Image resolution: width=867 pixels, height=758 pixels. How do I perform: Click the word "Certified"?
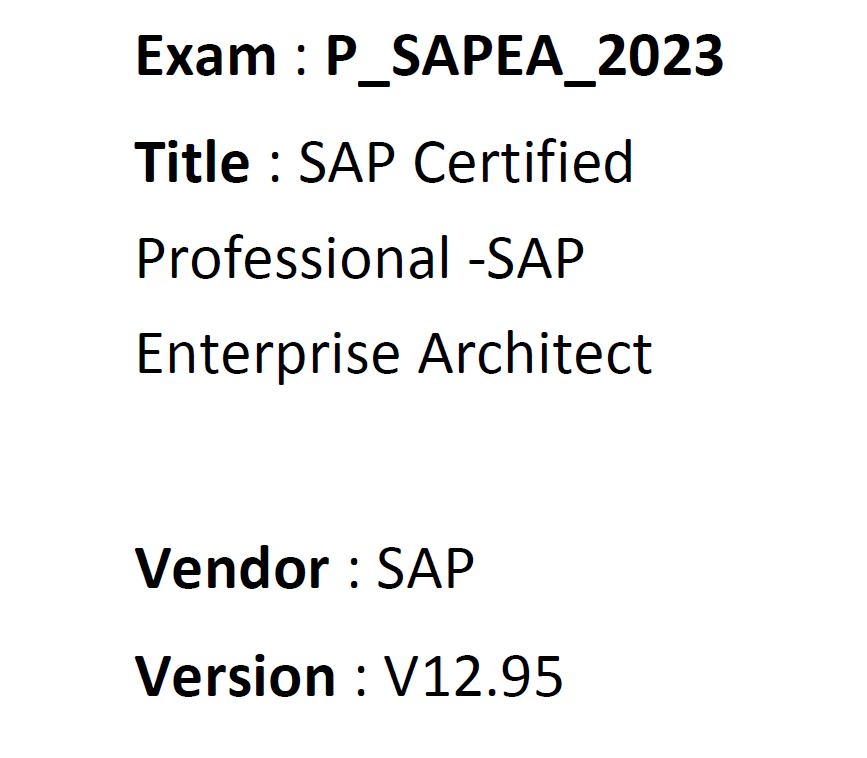[x=523, y=161]
